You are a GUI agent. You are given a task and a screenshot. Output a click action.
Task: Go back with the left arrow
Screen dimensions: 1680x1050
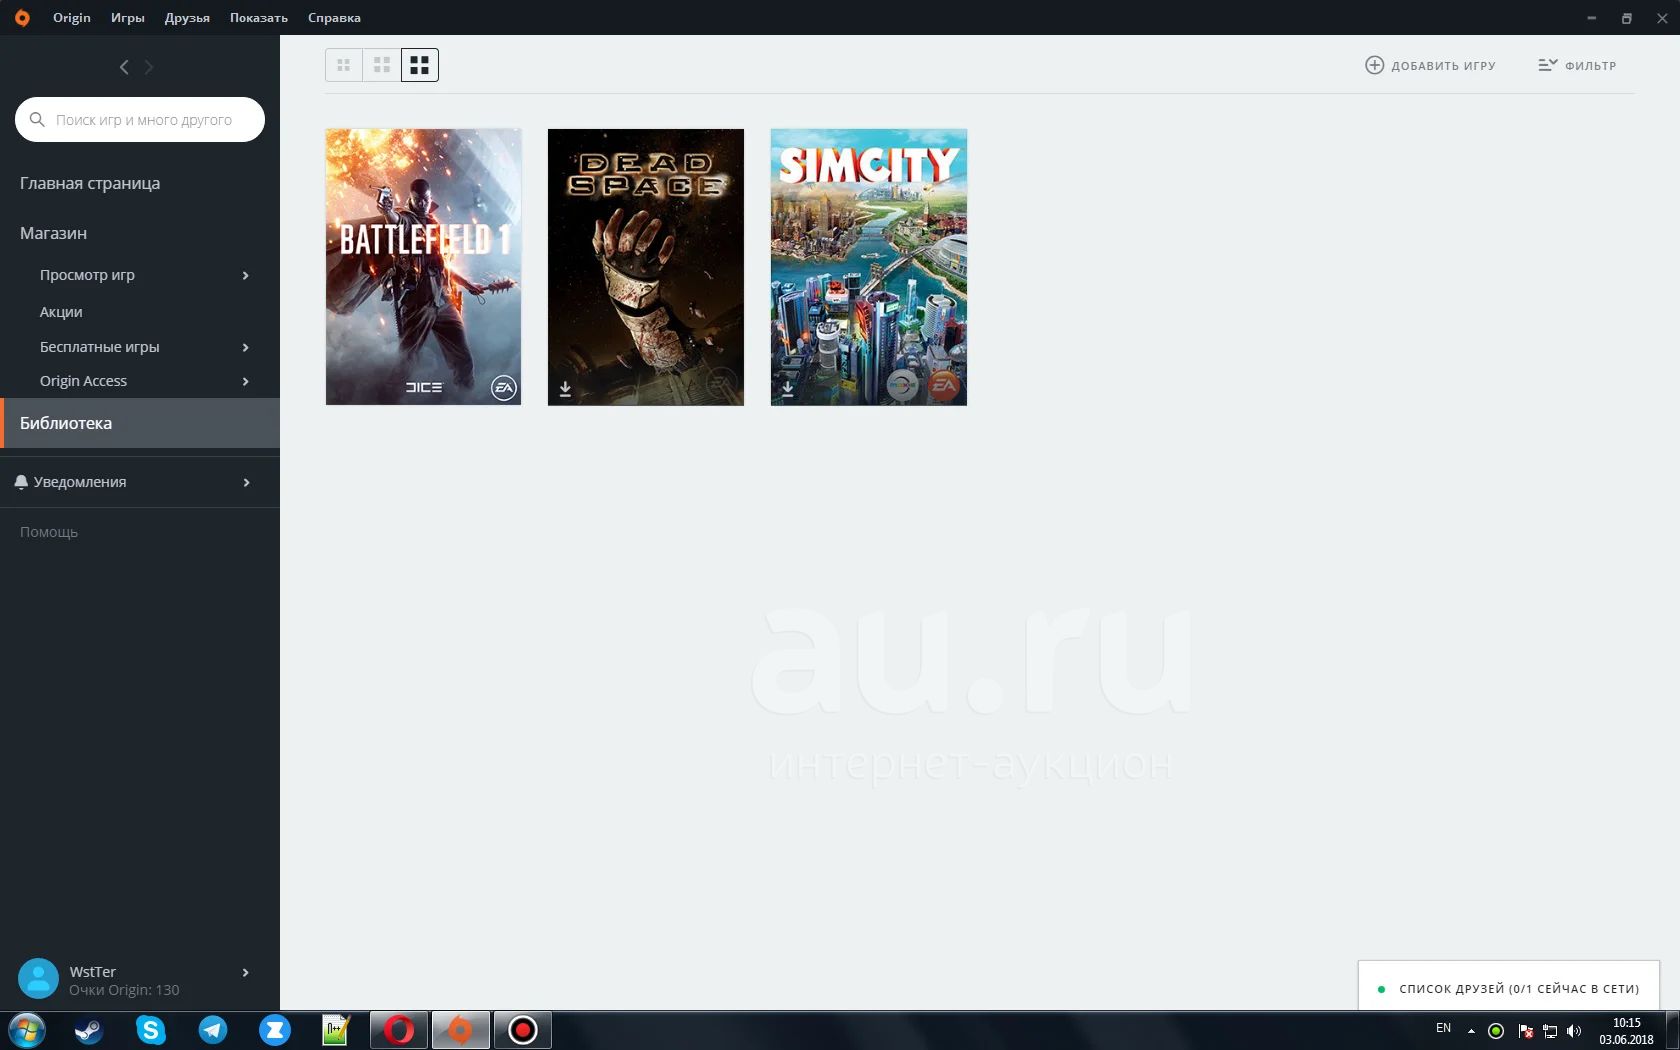coord(124,67)
